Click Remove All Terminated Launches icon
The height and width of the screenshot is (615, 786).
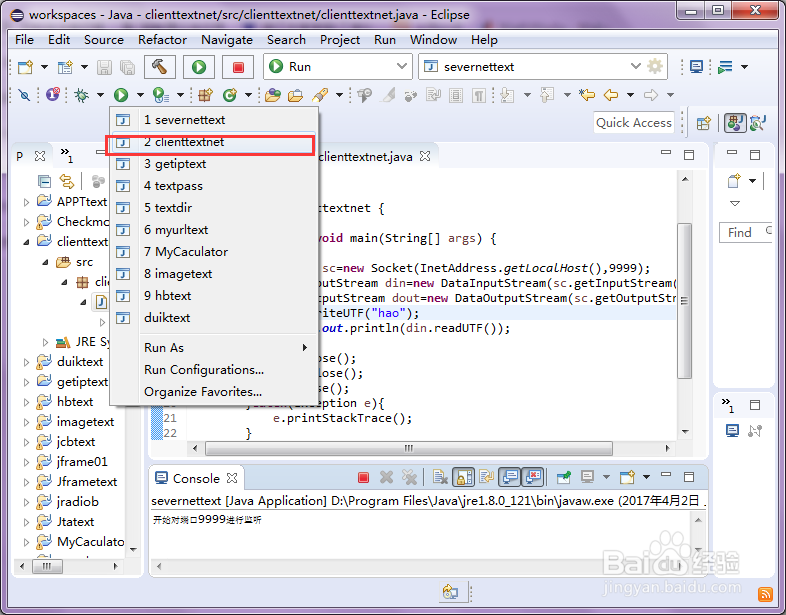click(x=410, y=478)
